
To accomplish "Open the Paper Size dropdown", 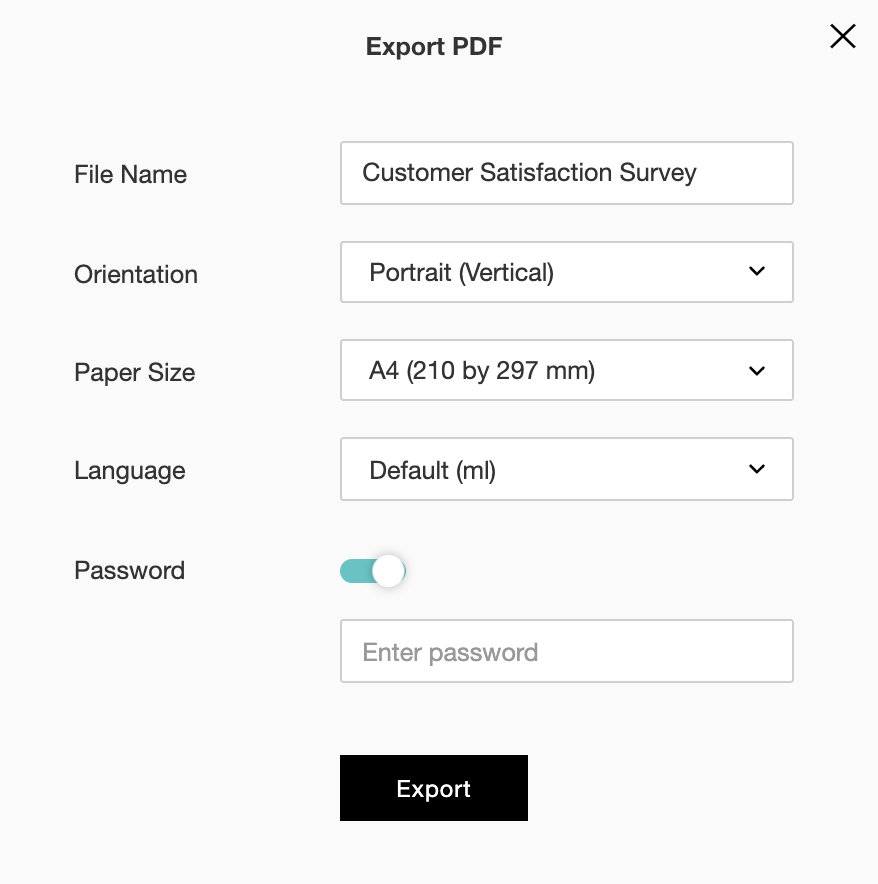I will (x=566, y=371).
